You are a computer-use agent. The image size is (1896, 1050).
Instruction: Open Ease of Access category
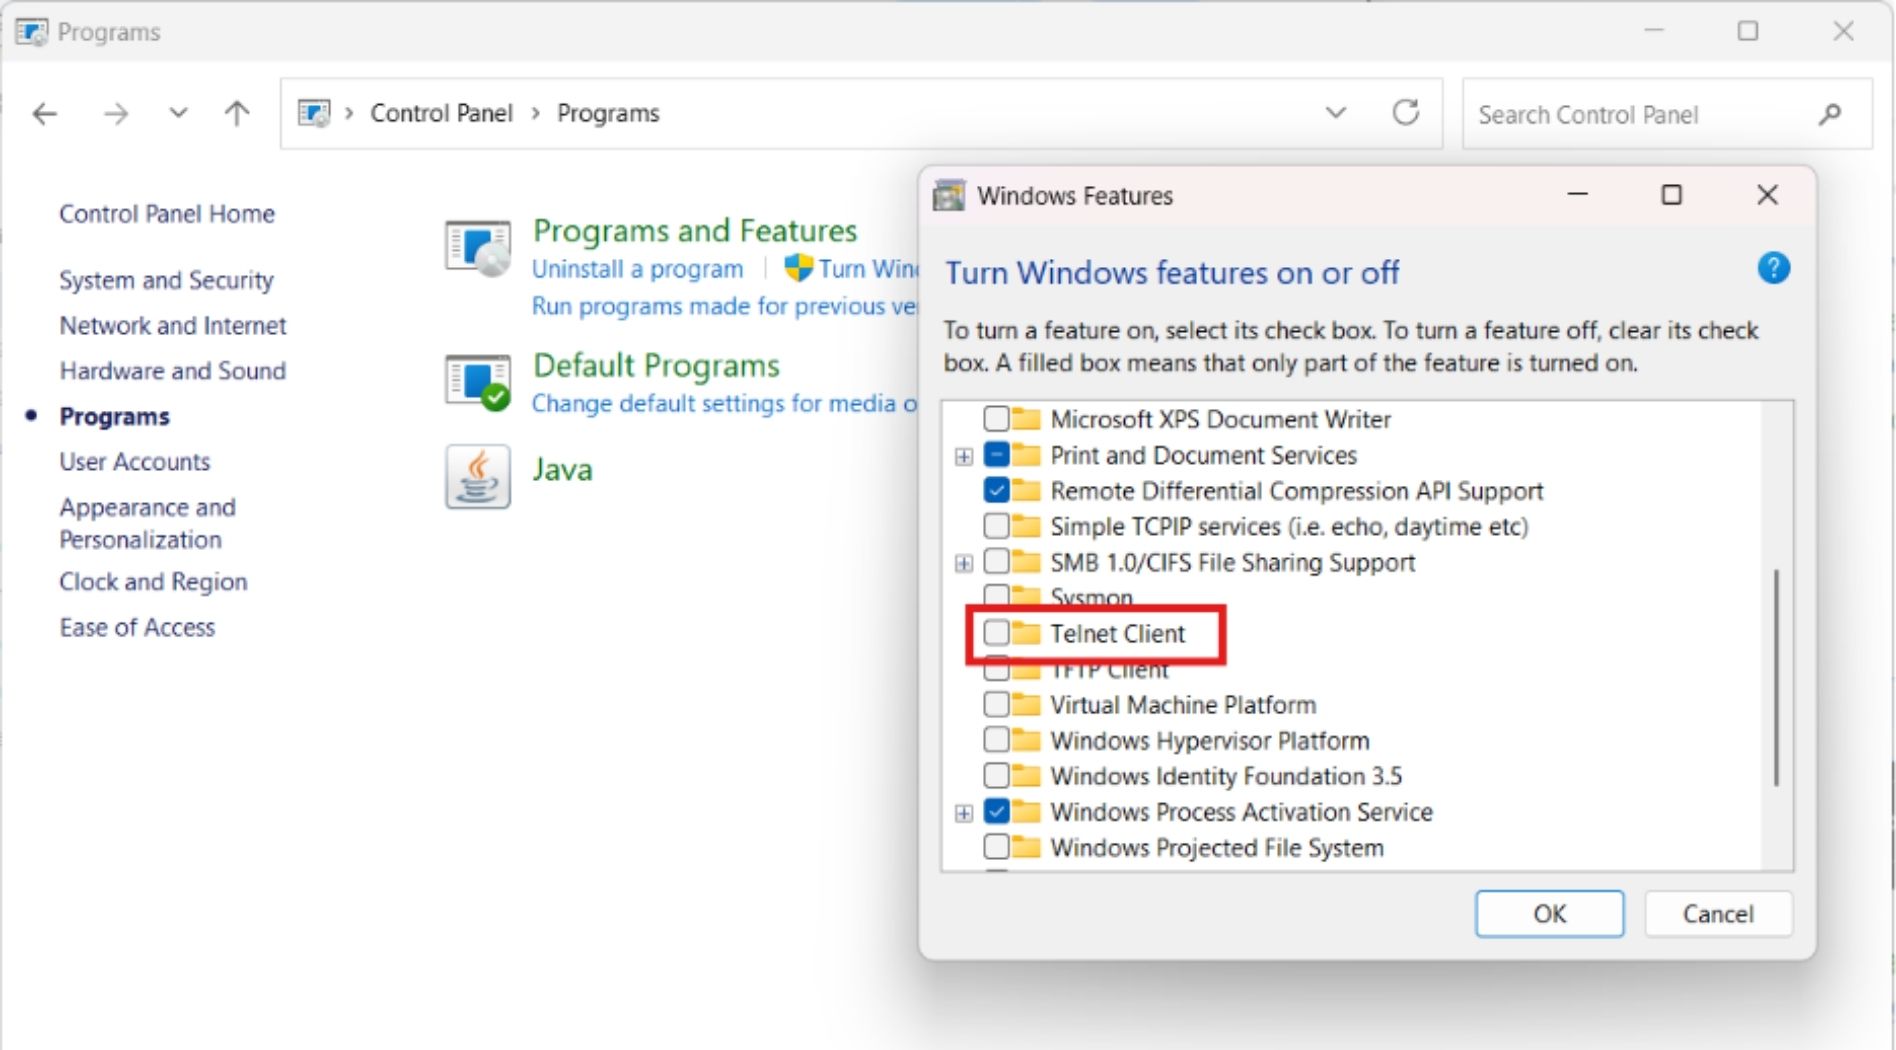(x=137, y=627)
